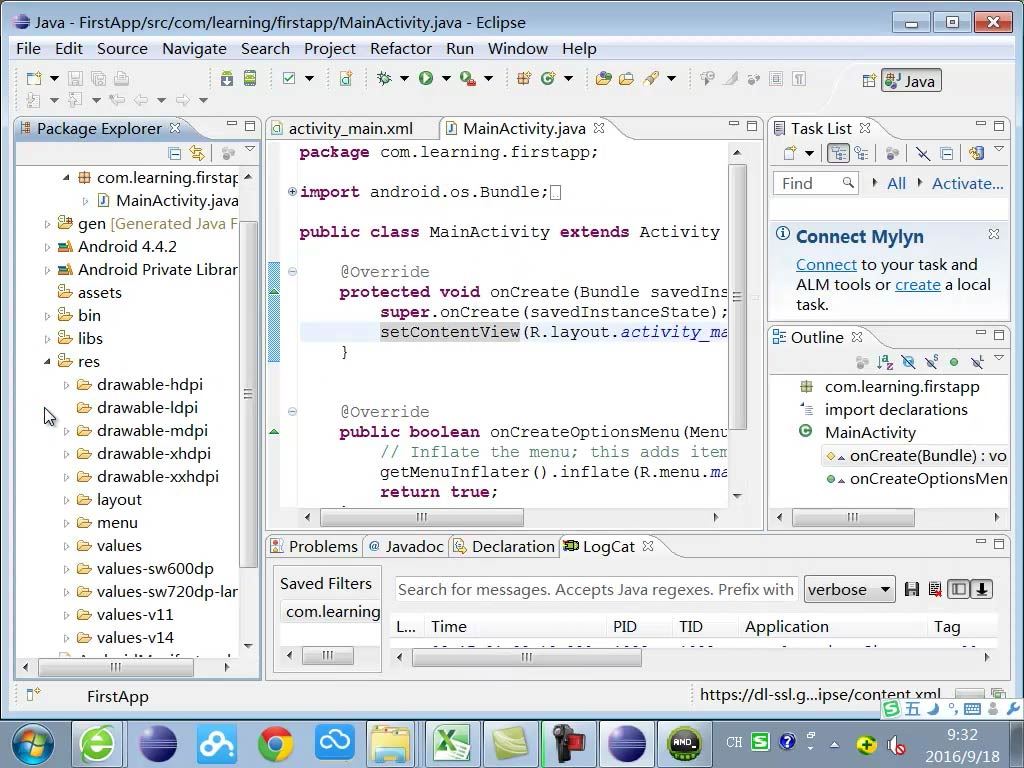Click the Sogou input method tray icon

(x=760, y=742)
